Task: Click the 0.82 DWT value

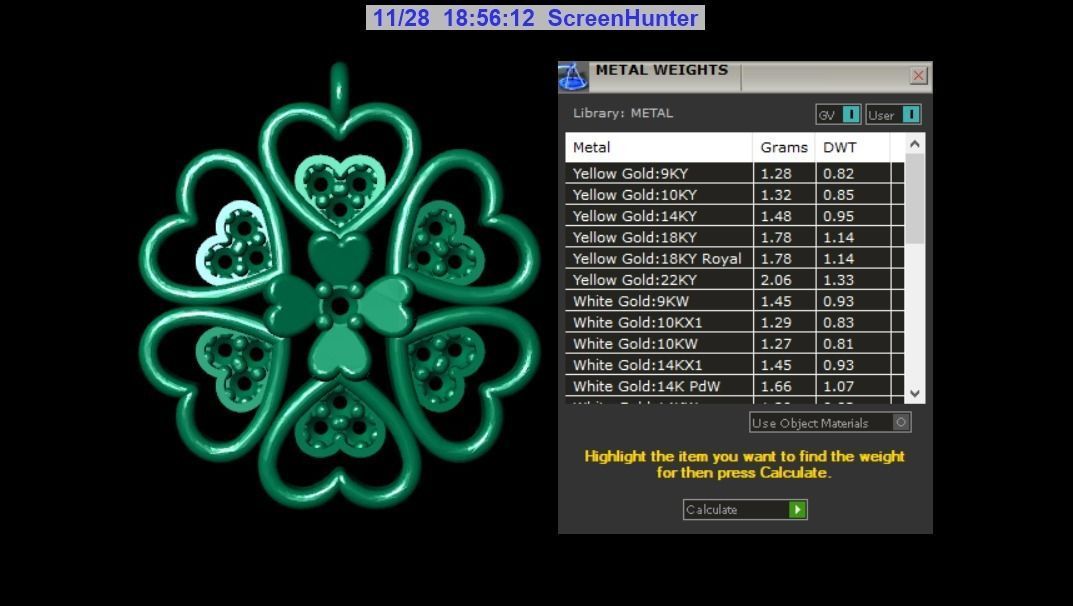Action: click(838, 174)
